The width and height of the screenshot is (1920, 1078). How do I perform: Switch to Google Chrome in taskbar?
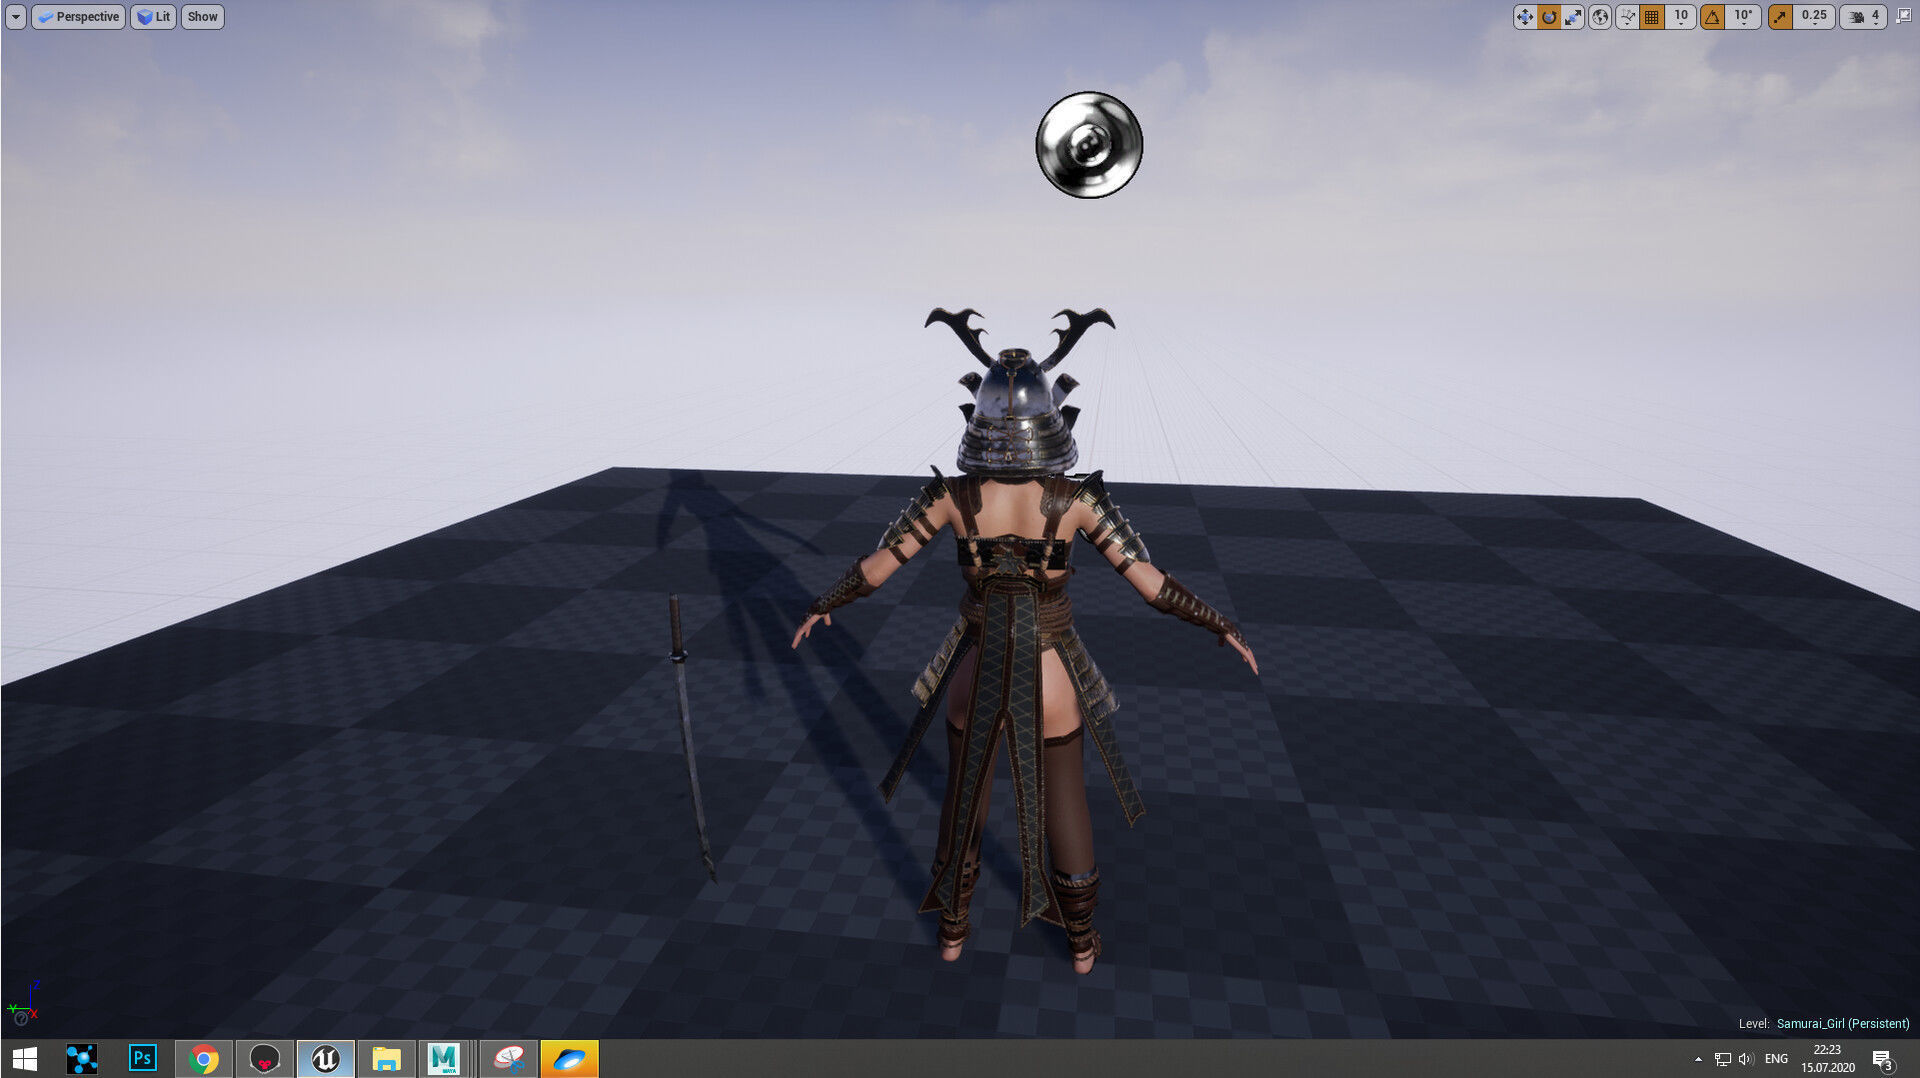click(x=204, y=1059)
